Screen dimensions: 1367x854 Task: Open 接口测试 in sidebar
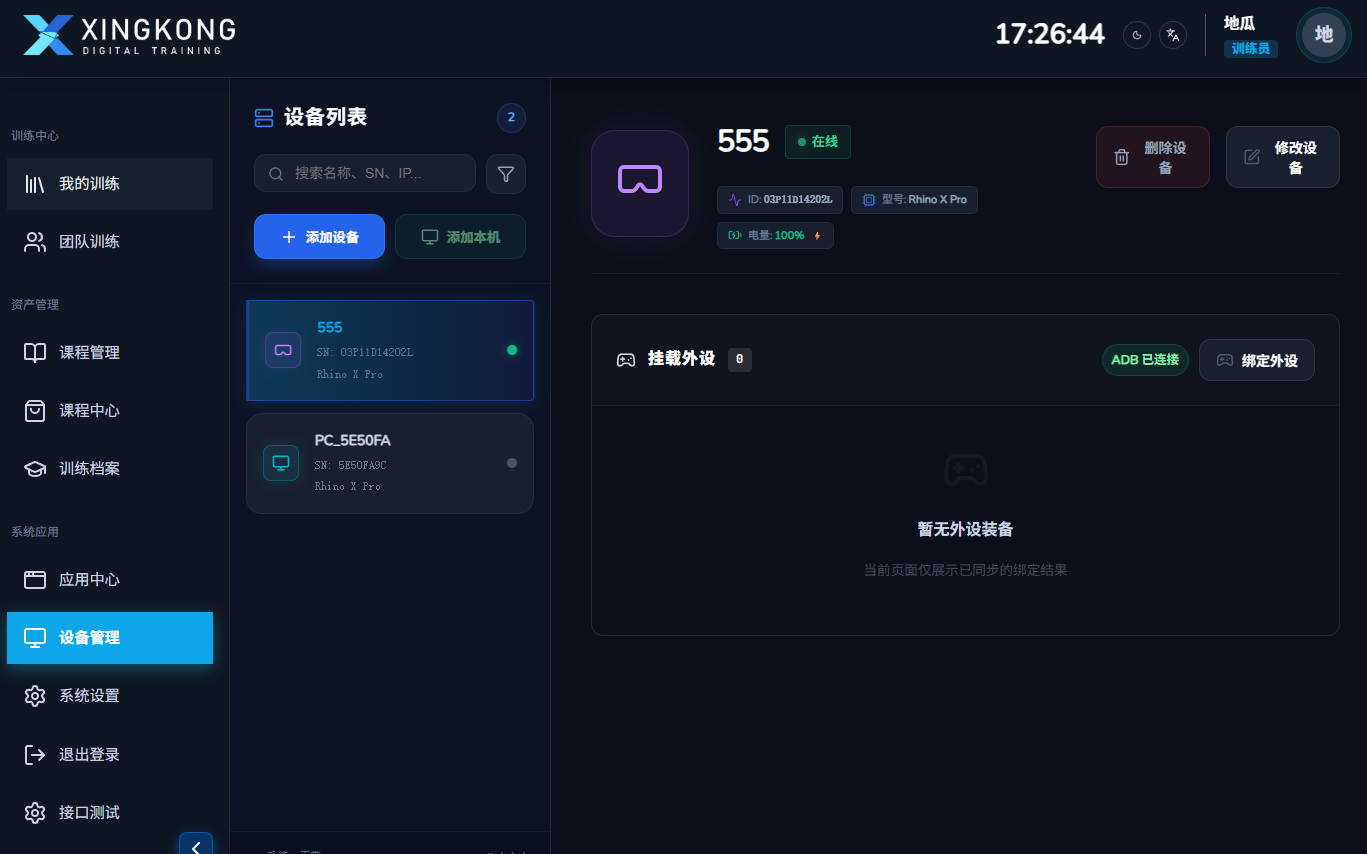pyautogui.click(x=110, y=813)
